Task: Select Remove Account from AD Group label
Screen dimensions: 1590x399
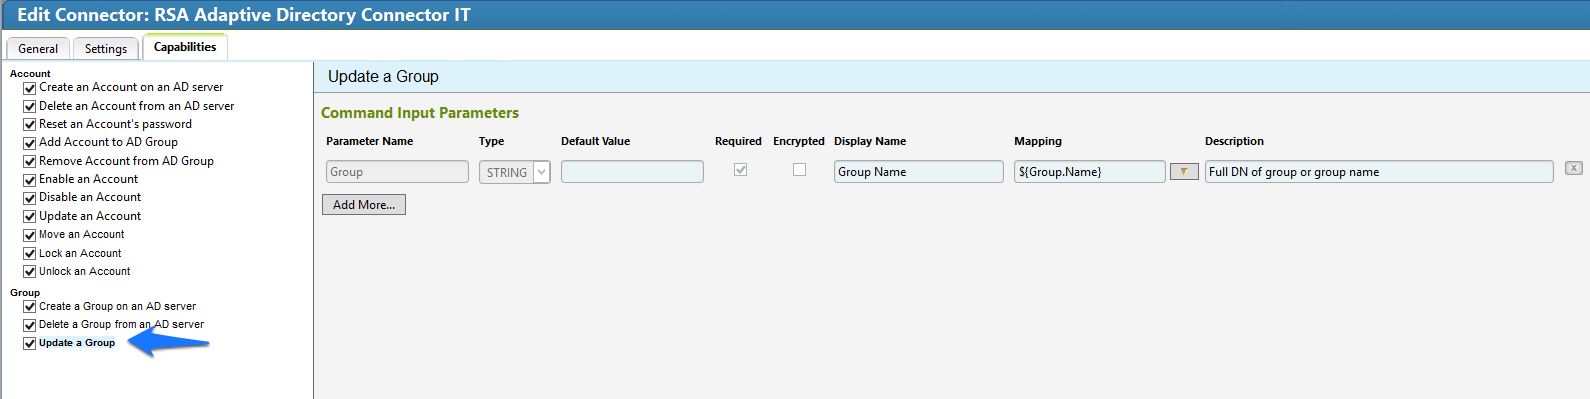Action: point(126,161)
